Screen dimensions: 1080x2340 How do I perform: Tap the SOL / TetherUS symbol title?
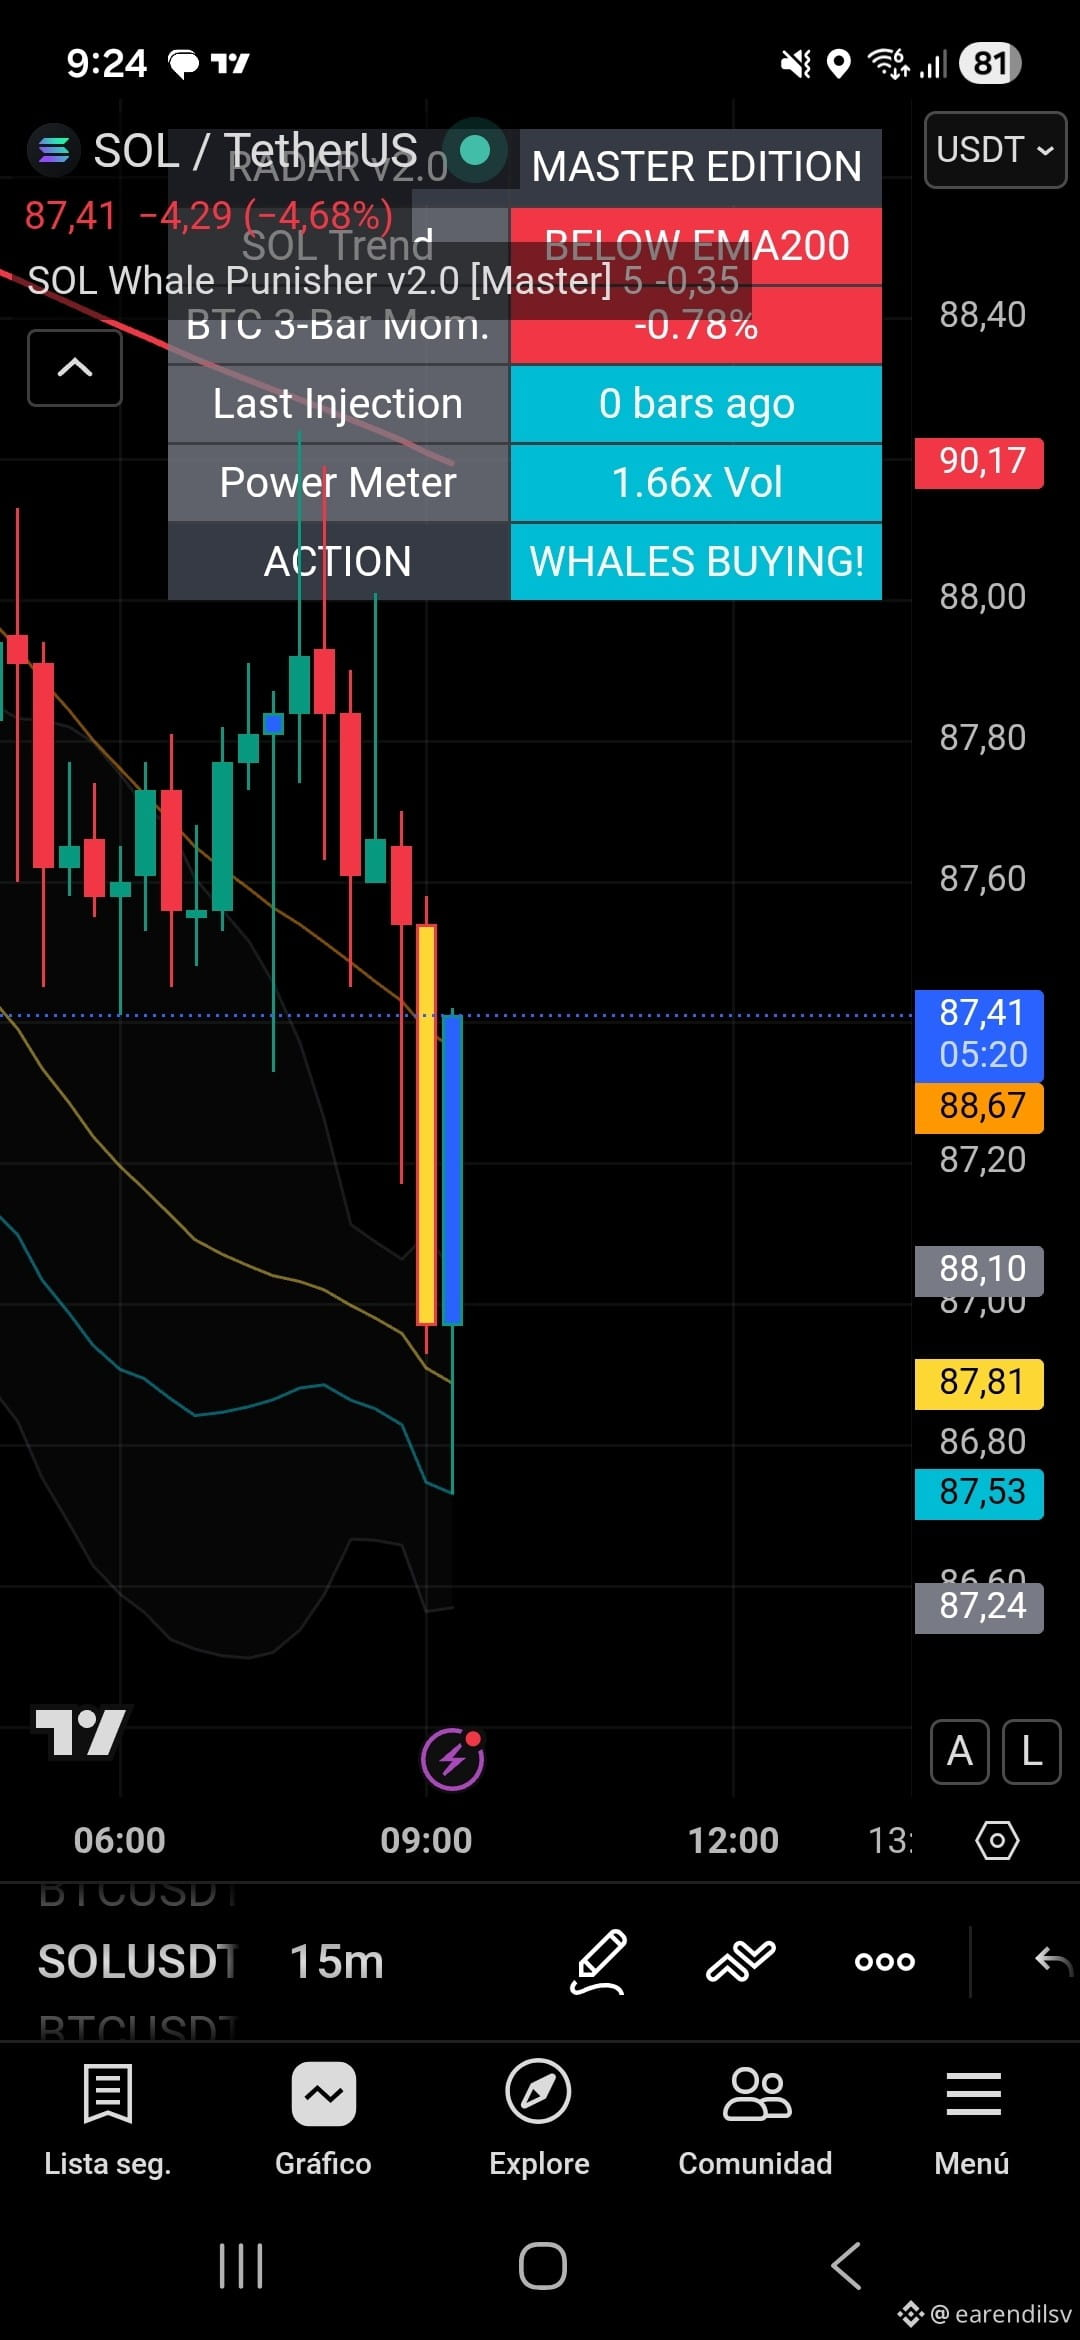255,150
